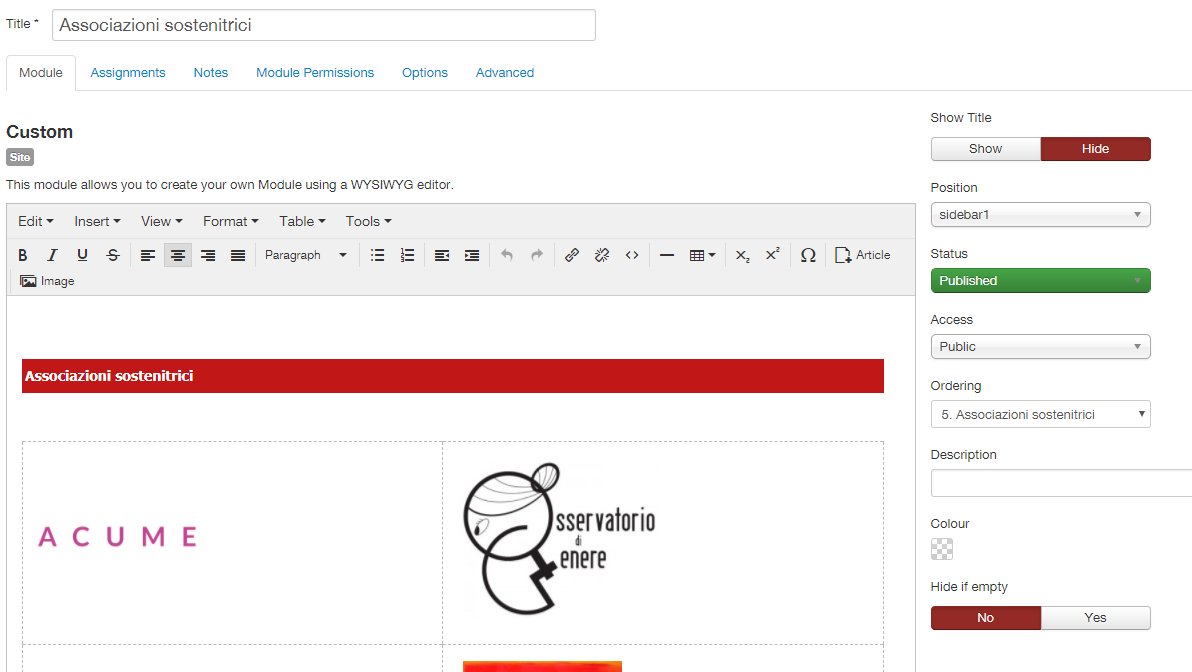The image size is (1192, 672).
Task: Set Show Title to Hide
Action: pos(1095,149)
